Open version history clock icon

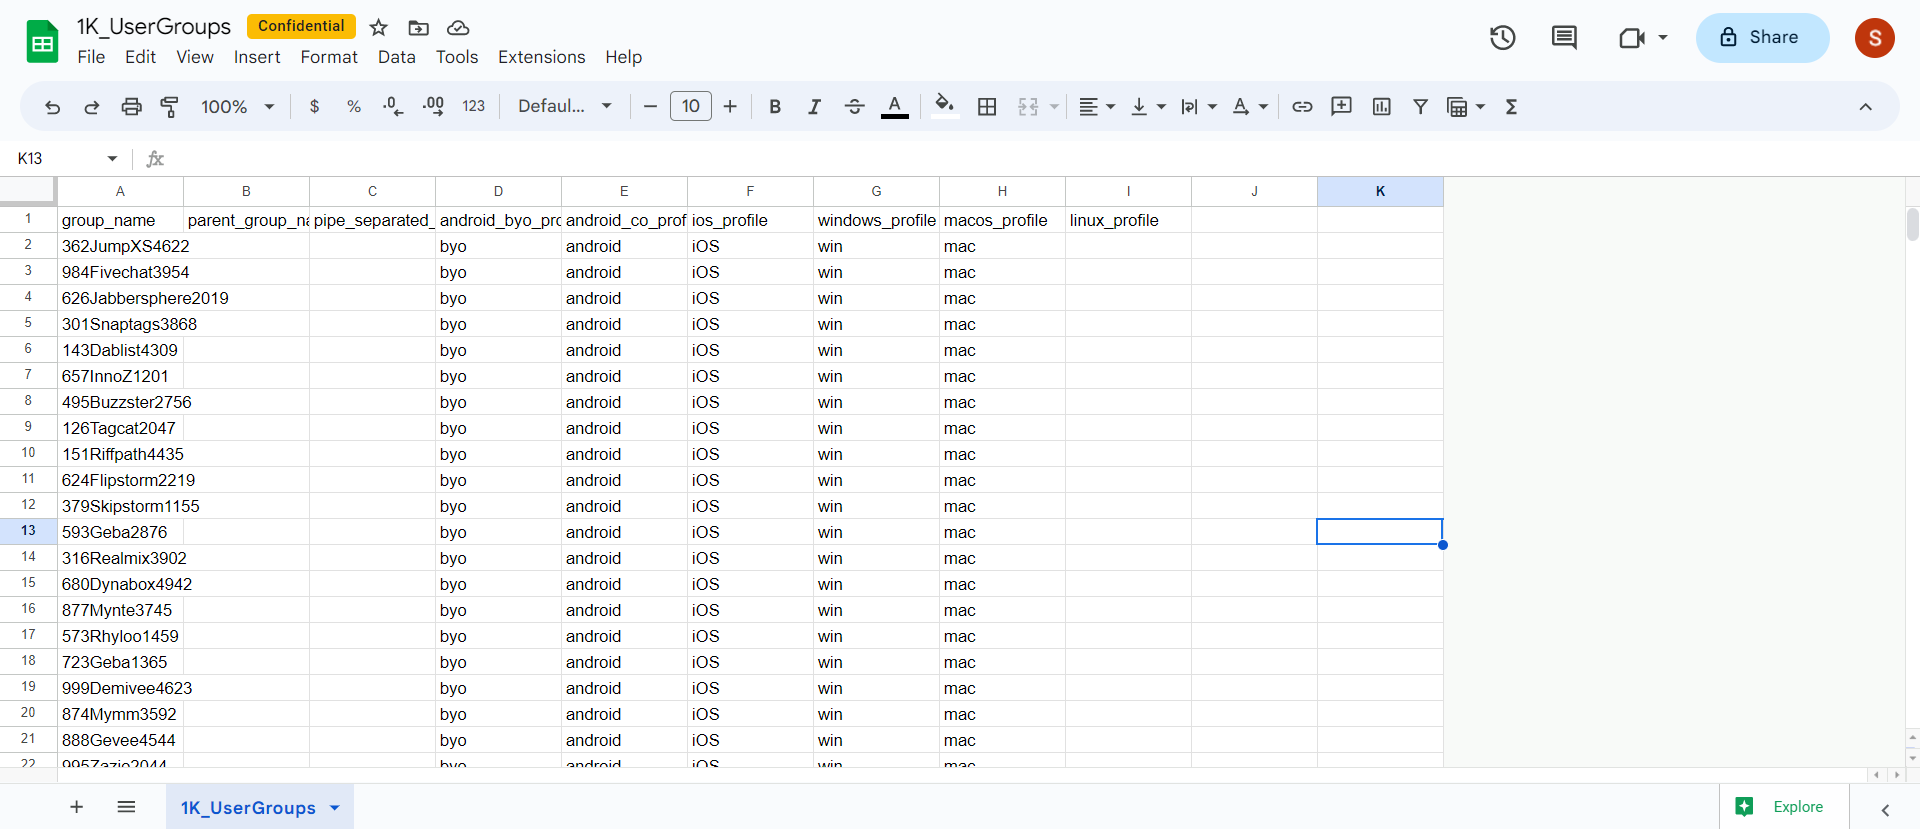1502,38
